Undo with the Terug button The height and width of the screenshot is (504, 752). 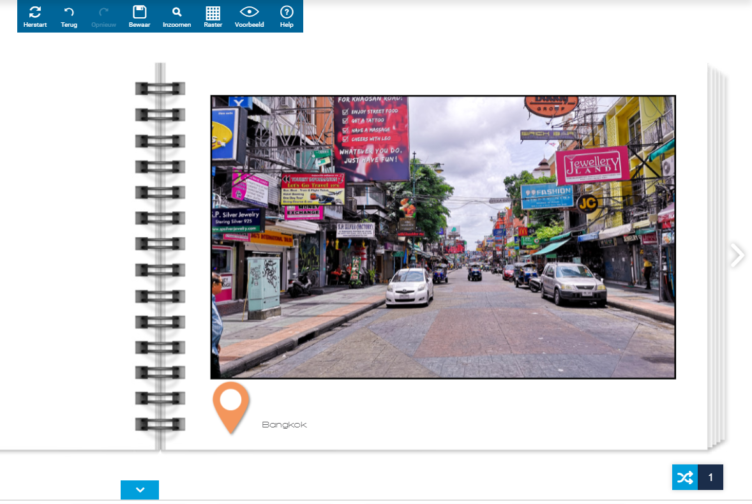[x=69, y=15]
